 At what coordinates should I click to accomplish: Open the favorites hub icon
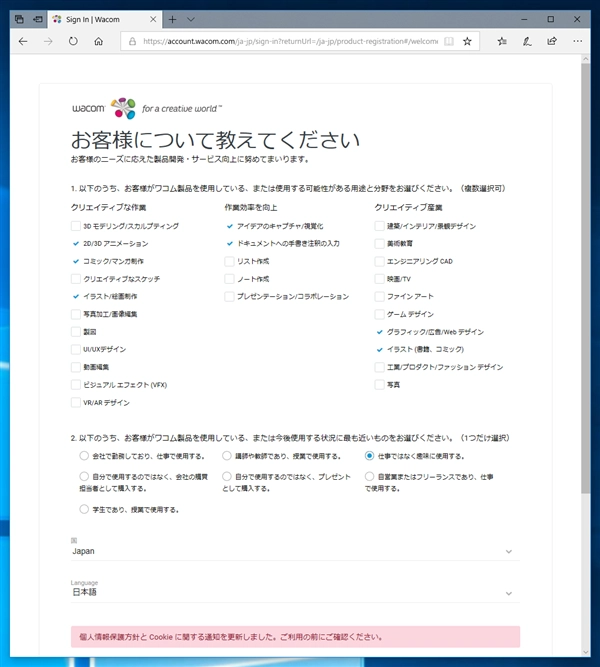[x=502, y=41]
